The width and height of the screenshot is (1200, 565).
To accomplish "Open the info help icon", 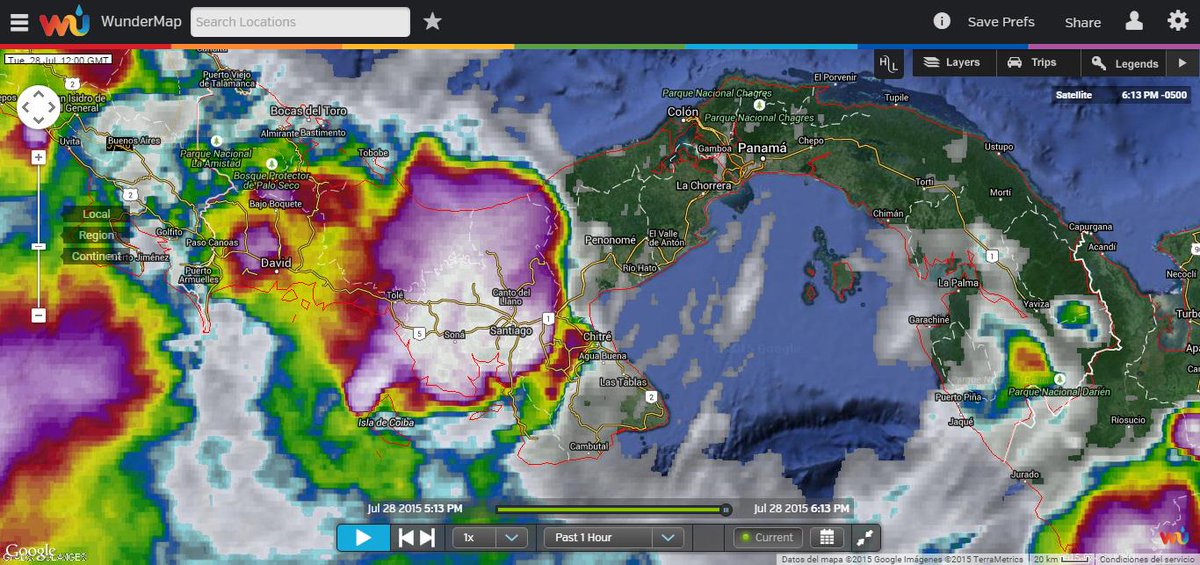I will click(x=942, y=21).
